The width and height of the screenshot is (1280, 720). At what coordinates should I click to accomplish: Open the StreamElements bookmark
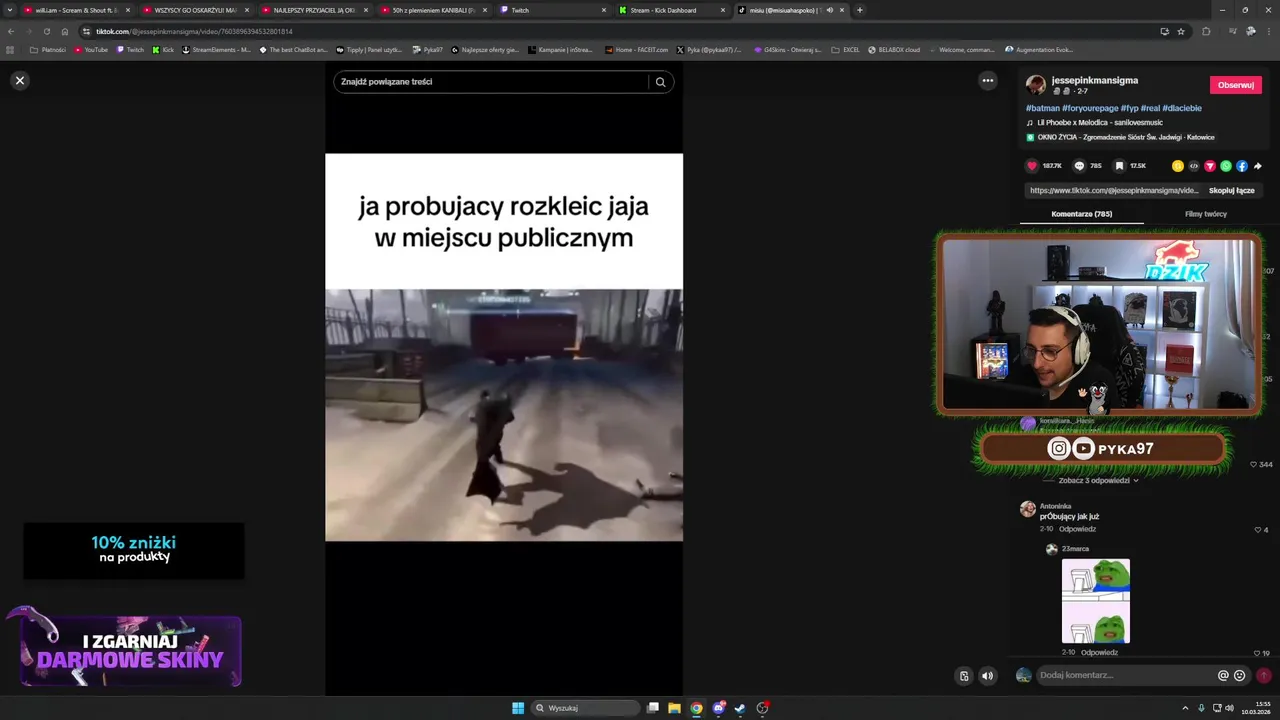[217, 49]
